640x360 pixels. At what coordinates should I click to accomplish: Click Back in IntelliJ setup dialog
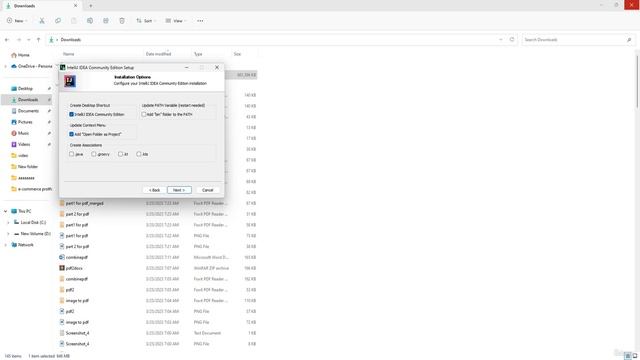pos(154,190)
